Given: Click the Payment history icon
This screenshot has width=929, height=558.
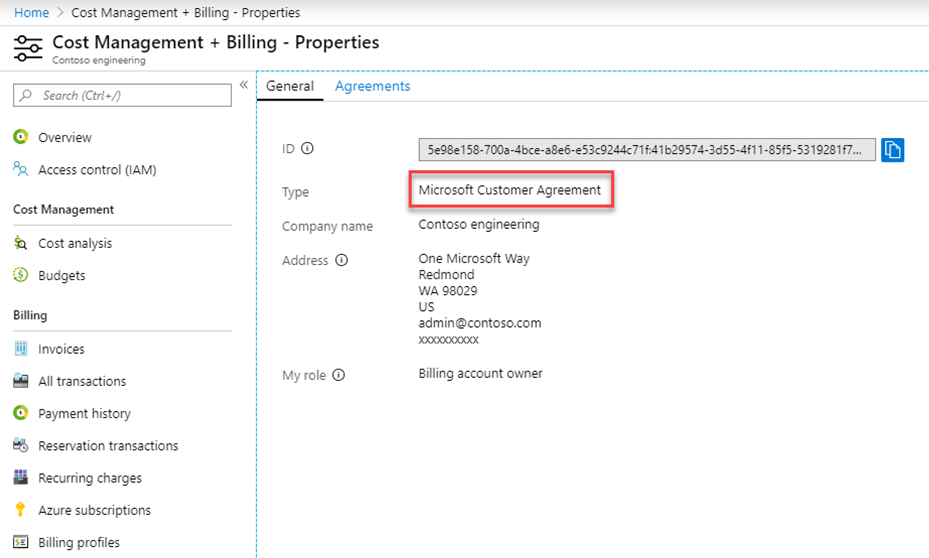Looking at the screenshot, I should [x=20, y=413].
